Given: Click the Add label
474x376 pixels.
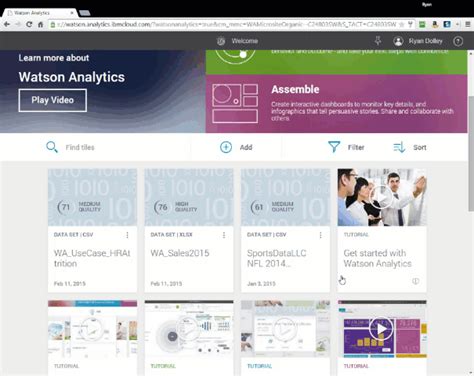Looking at the screenshot, I should [246, 147].
